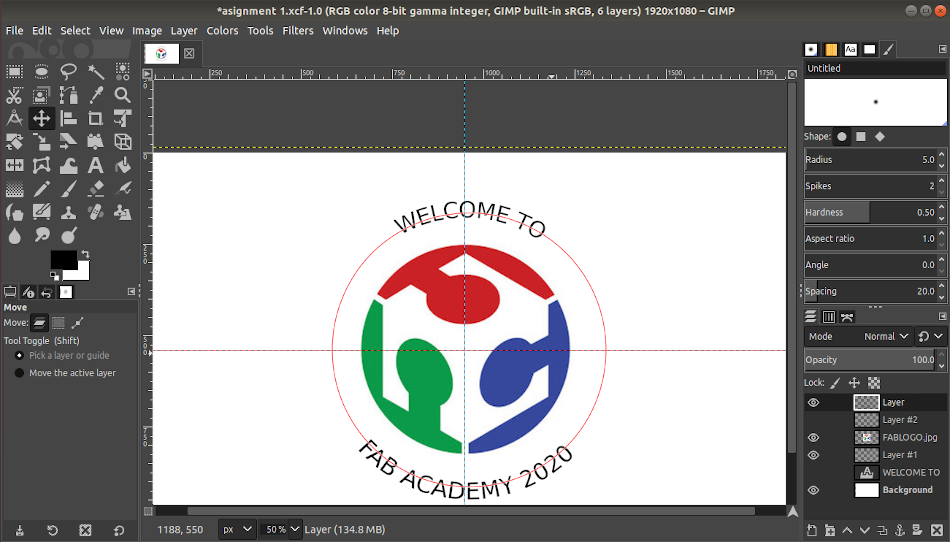Image resolution: width=950 pixels, height=542 pixels.
Task: Set move target to path
Action: pyautogui.click(x=78, y=323)
